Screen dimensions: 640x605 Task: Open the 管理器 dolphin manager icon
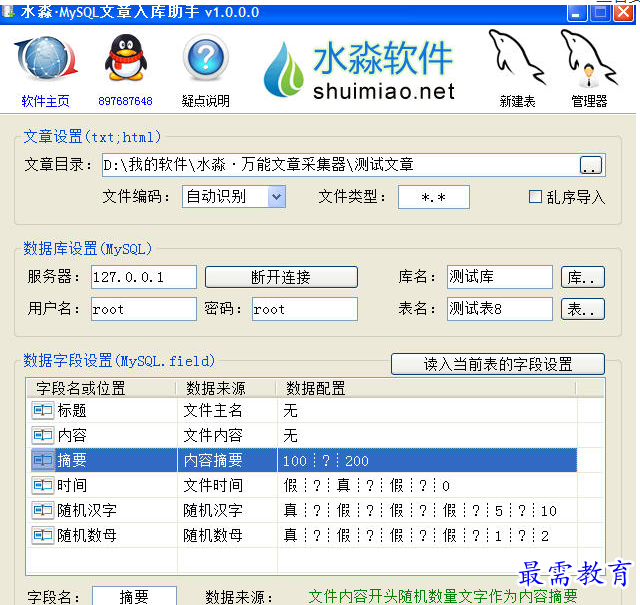pos(589,58)
